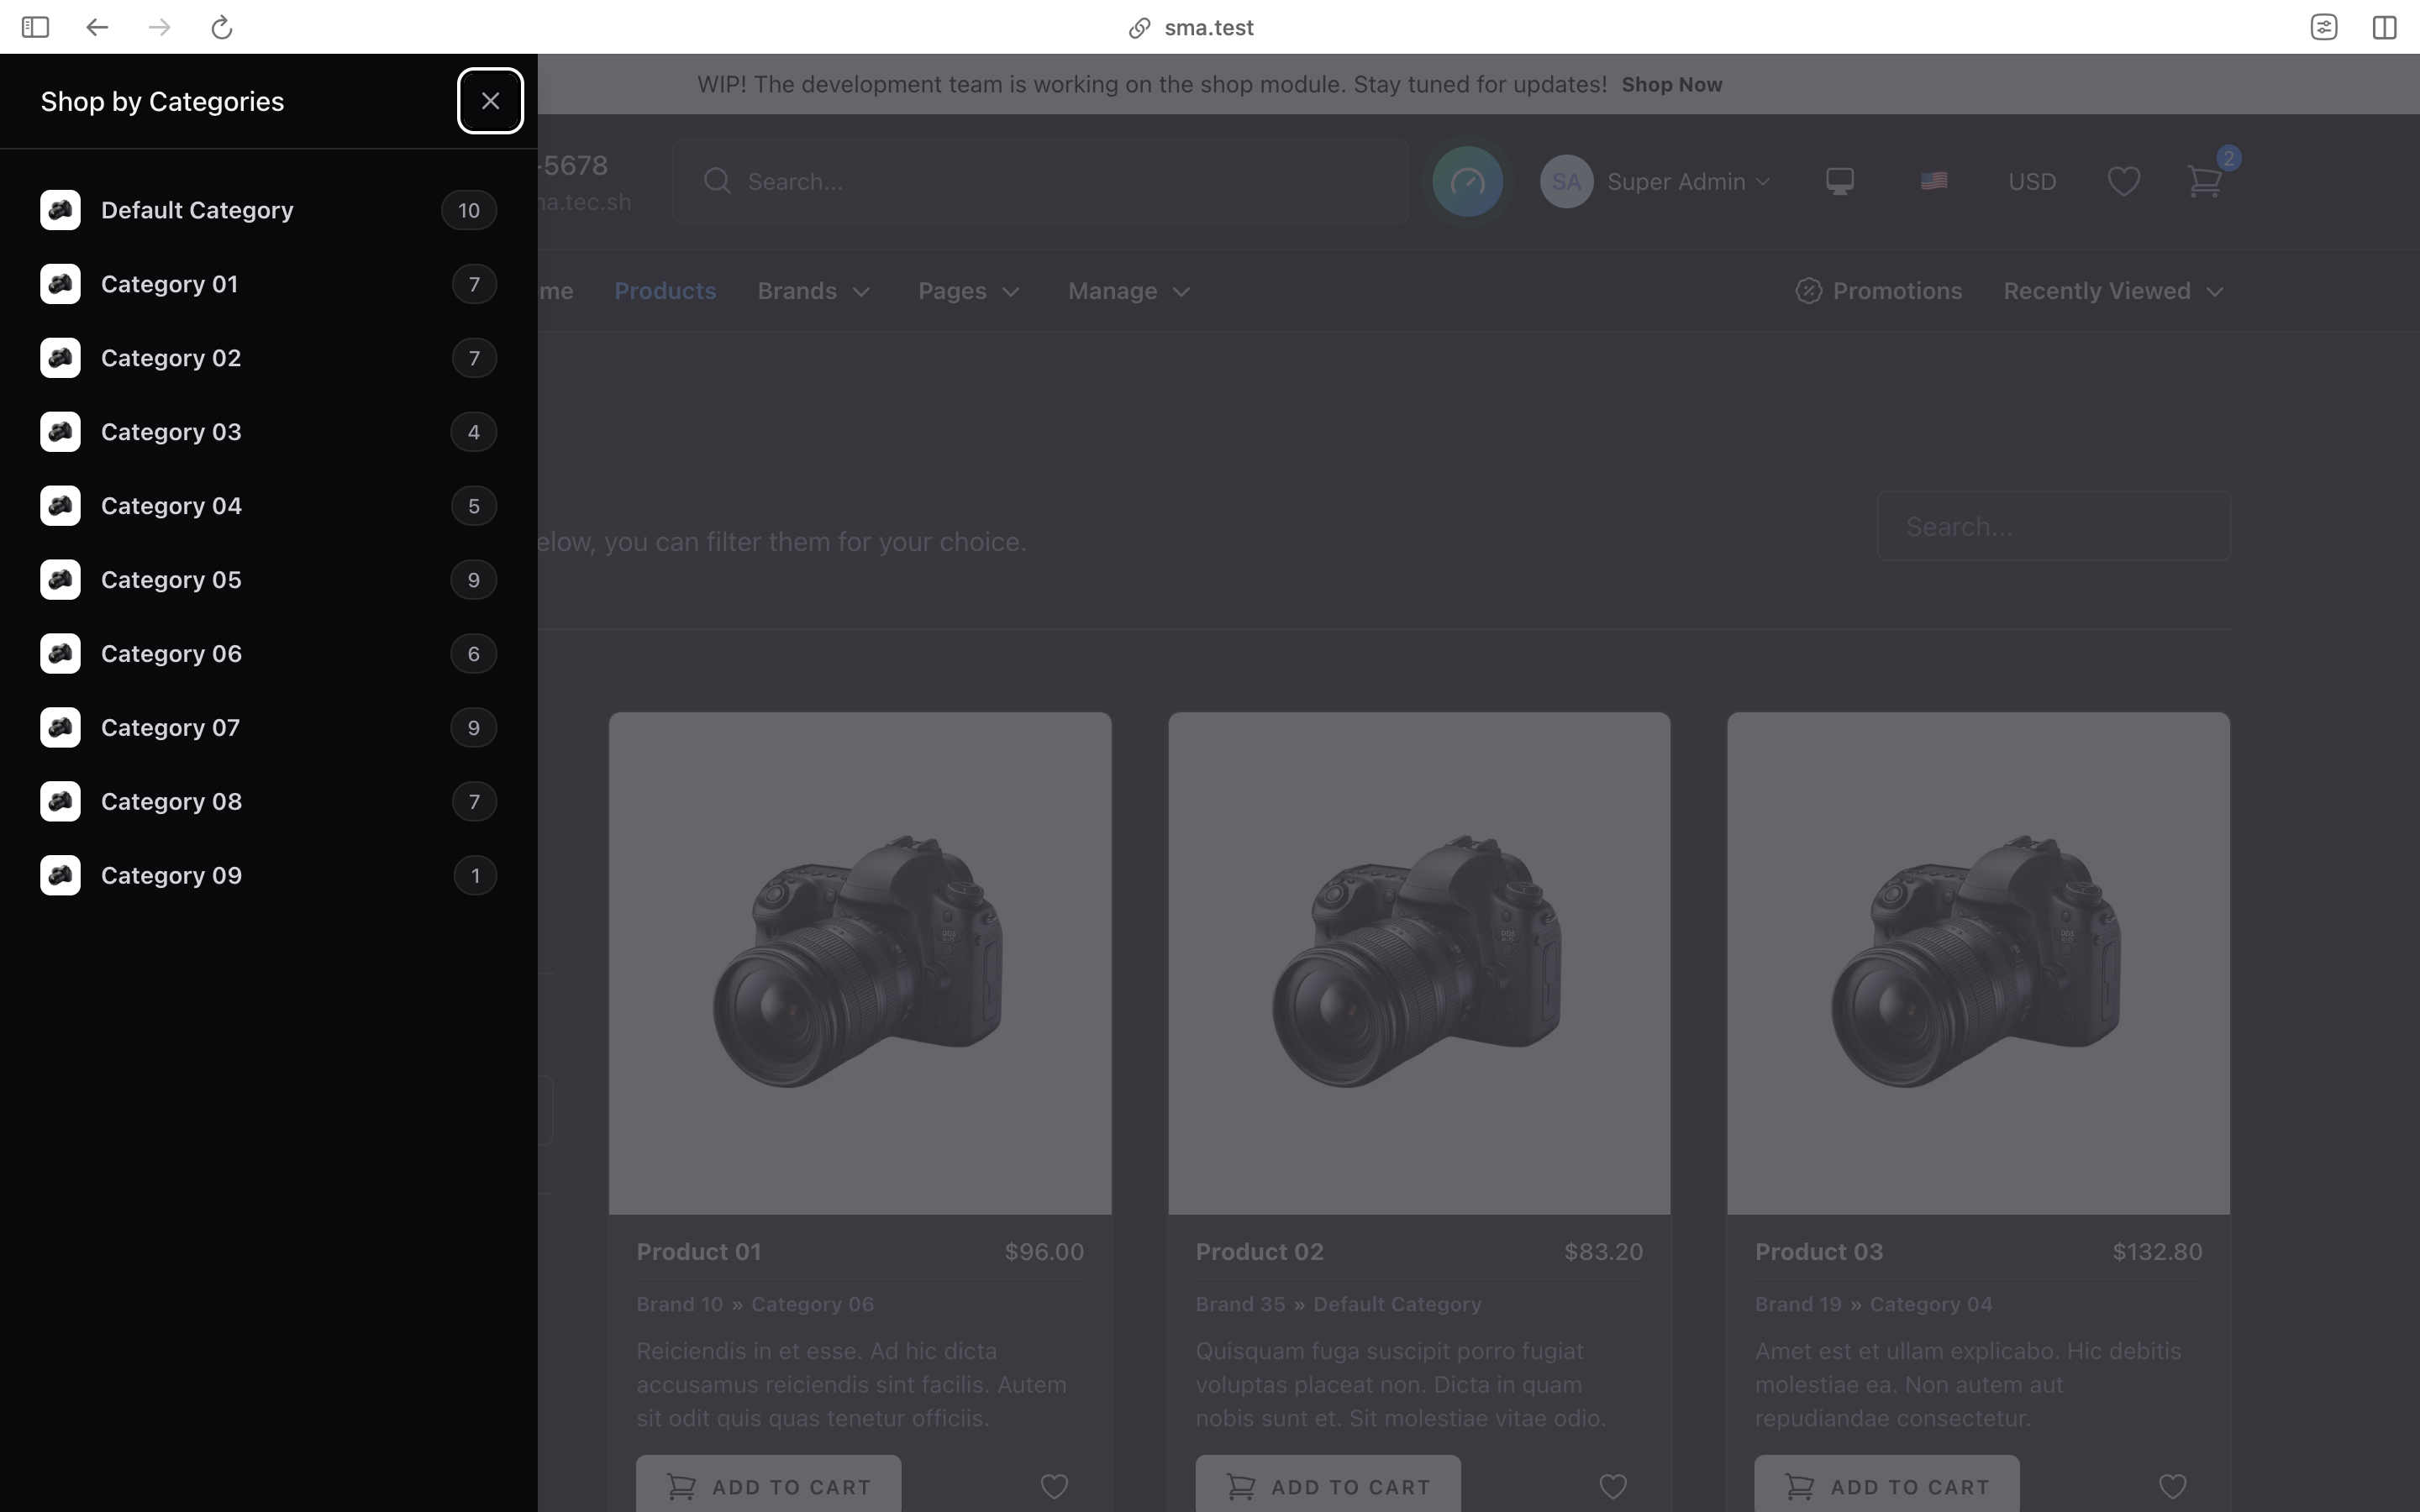
Task: Close the Shop by Categories panel
Action: pyautogui.click(x=490, y=101)
